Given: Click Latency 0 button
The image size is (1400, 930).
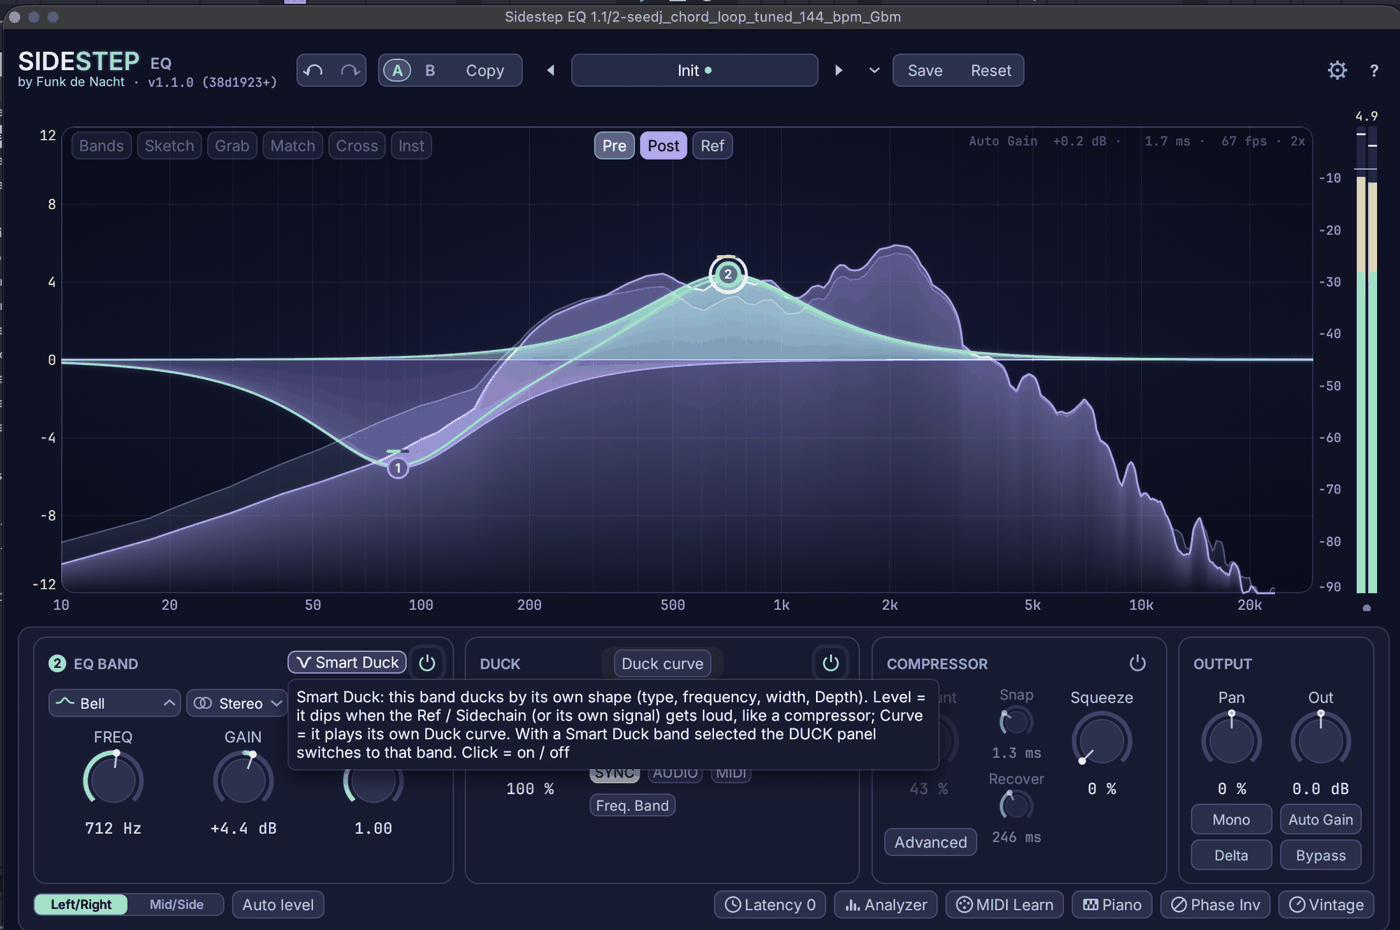Looking at the screenshot, I should point(770,904).
